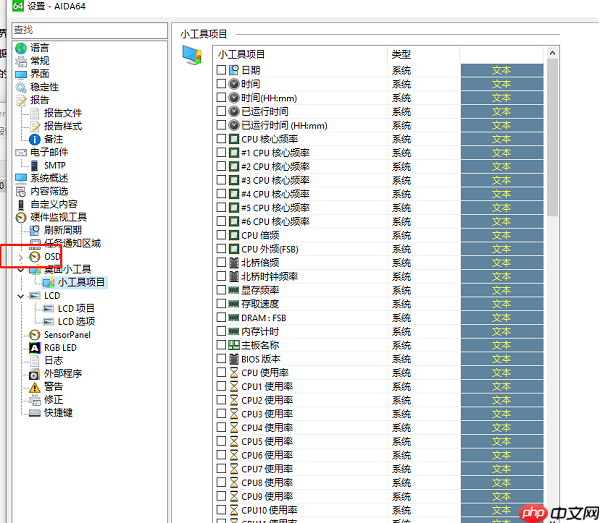This screenshot has height=523, width=600.
Task: Select the 内存计时 row
Action: [260, 332]
